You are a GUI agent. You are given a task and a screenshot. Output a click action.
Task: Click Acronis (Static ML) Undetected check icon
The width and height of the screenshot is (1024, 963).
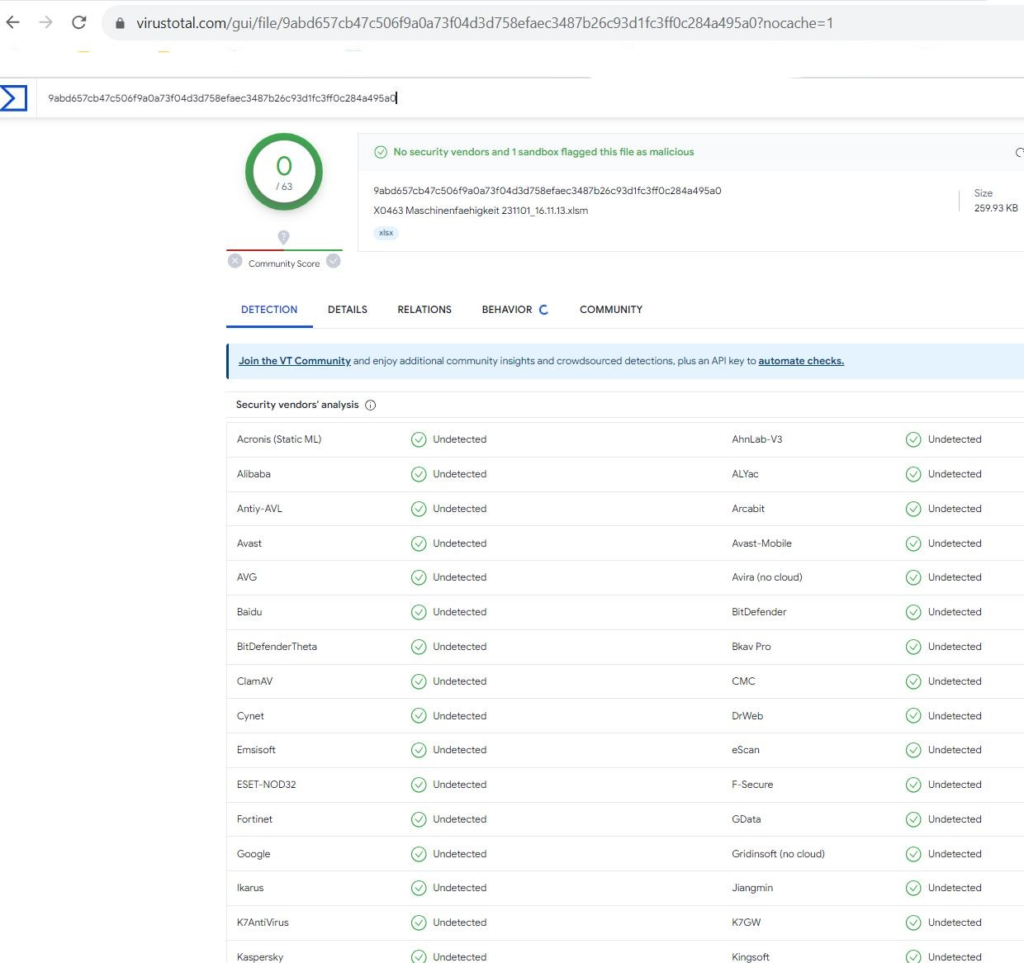point(419,440)
